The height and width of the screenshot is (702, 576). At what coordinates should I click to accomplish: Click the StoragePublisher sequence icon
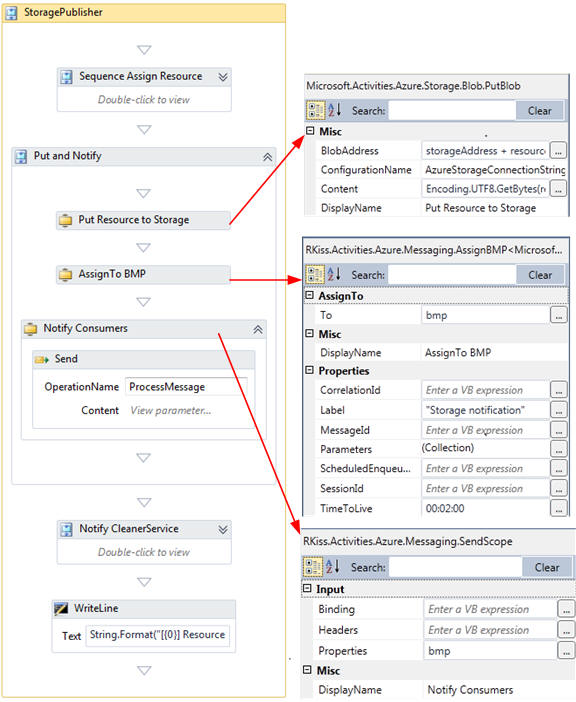click(11, 13)
